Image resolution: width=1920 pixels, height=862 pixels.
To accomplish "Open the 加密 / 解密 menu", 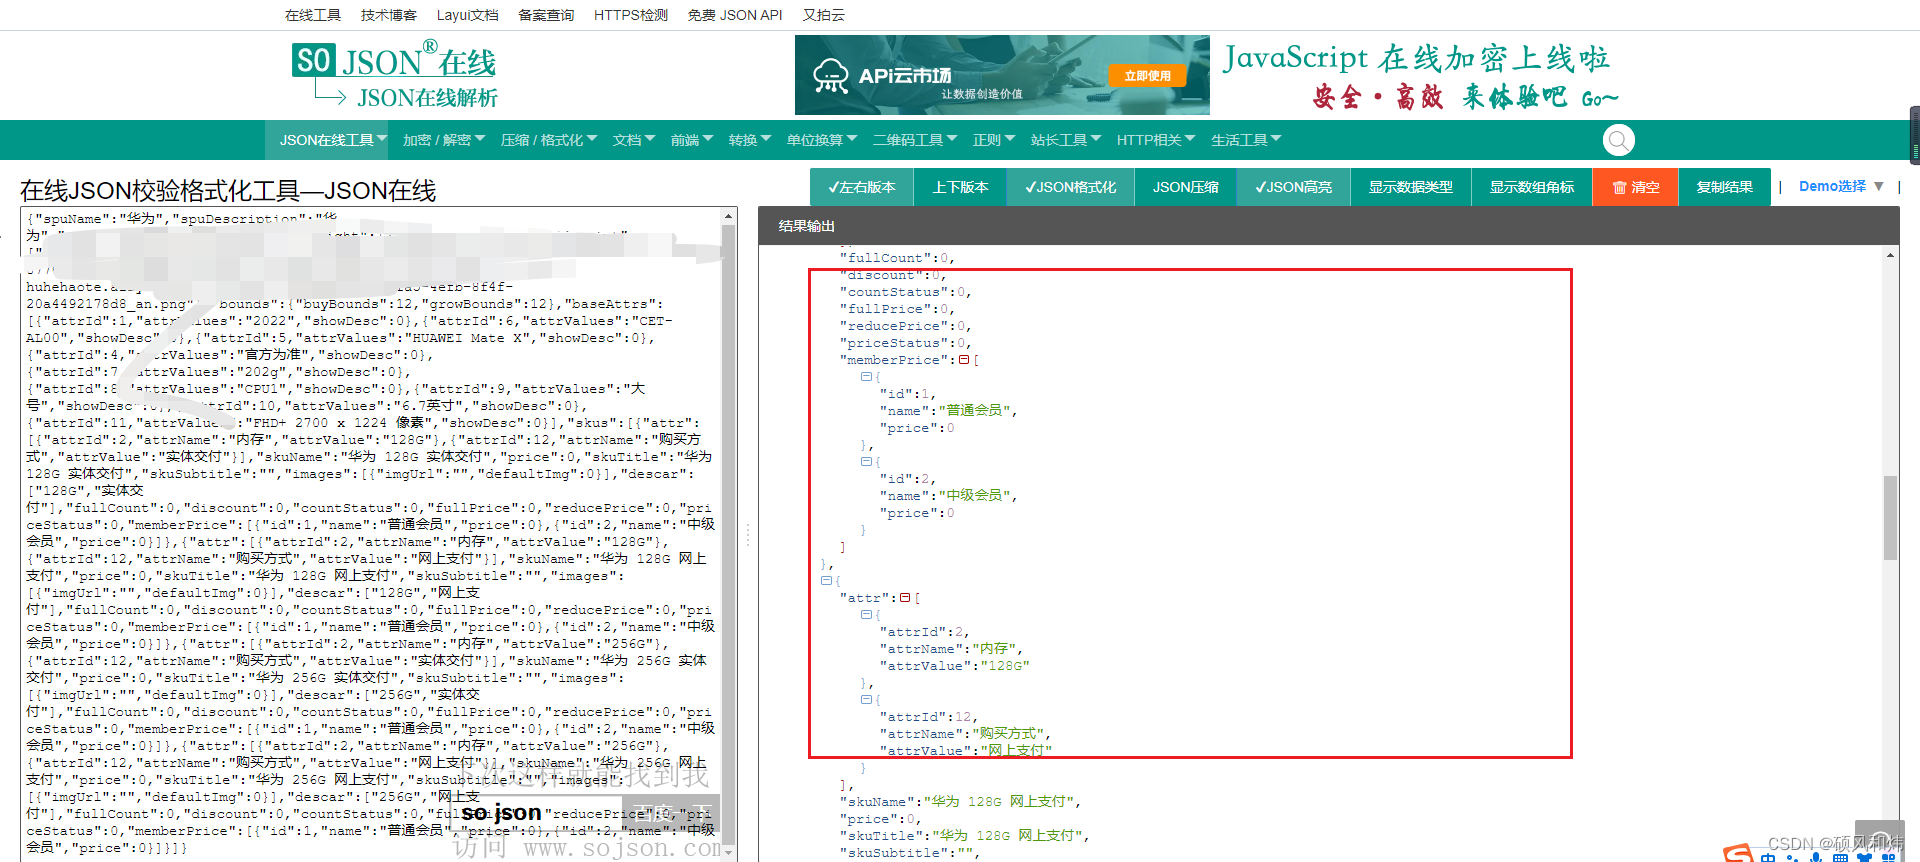I will pos(443,140).
